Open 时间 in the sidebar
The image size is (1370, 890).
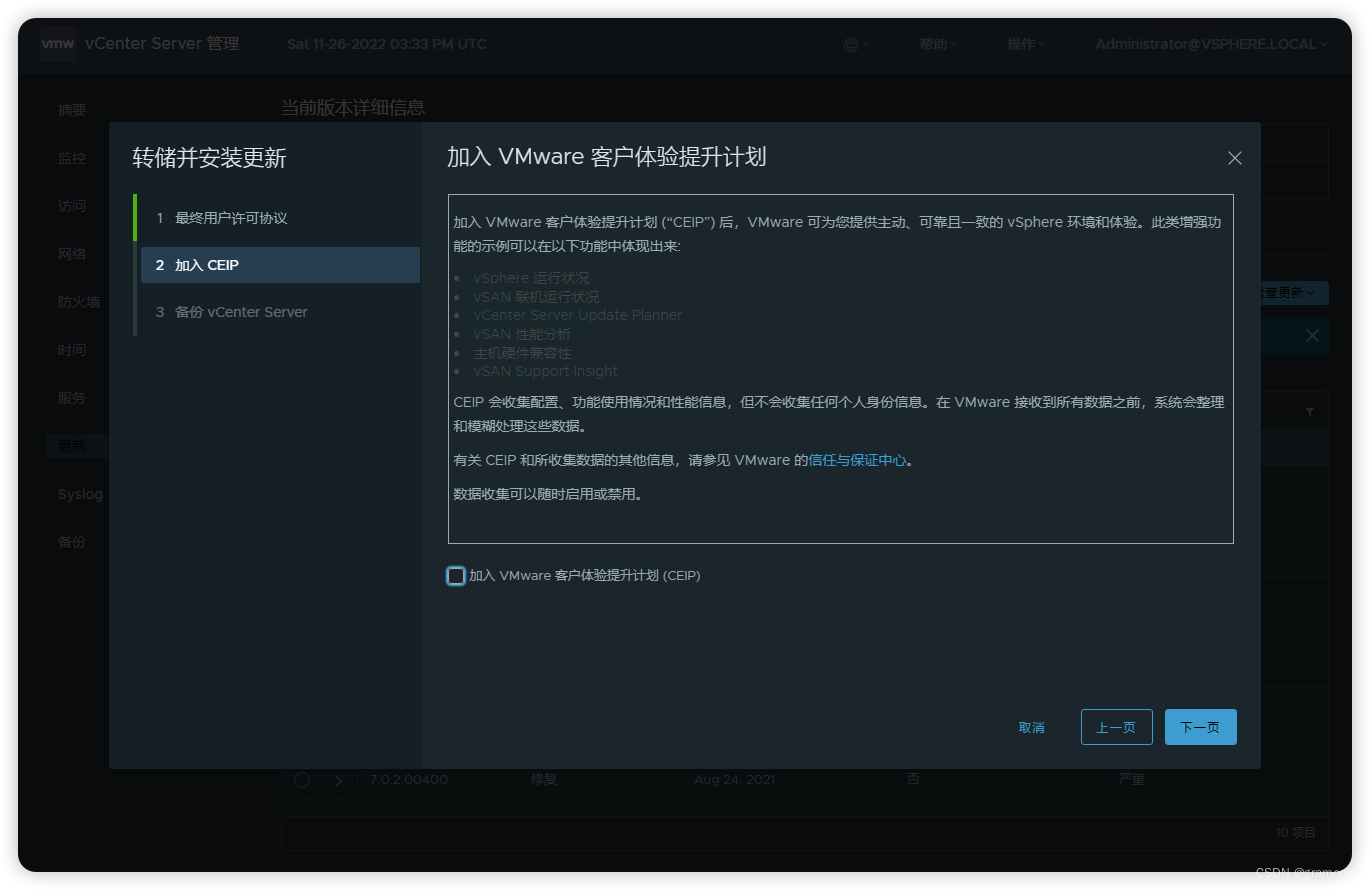[x=72, y=350]
